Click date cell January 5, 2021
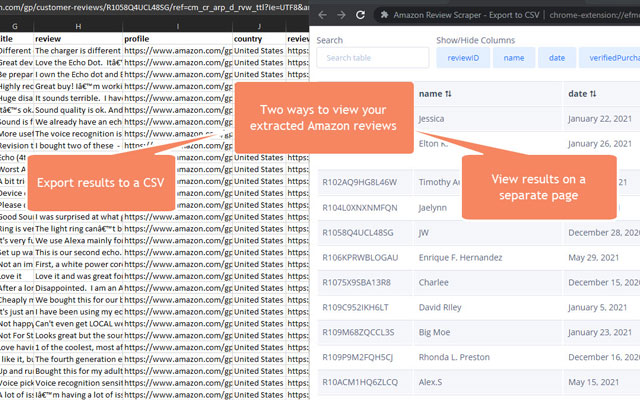This screenshot has height=400, width=640. pos(597,307)
